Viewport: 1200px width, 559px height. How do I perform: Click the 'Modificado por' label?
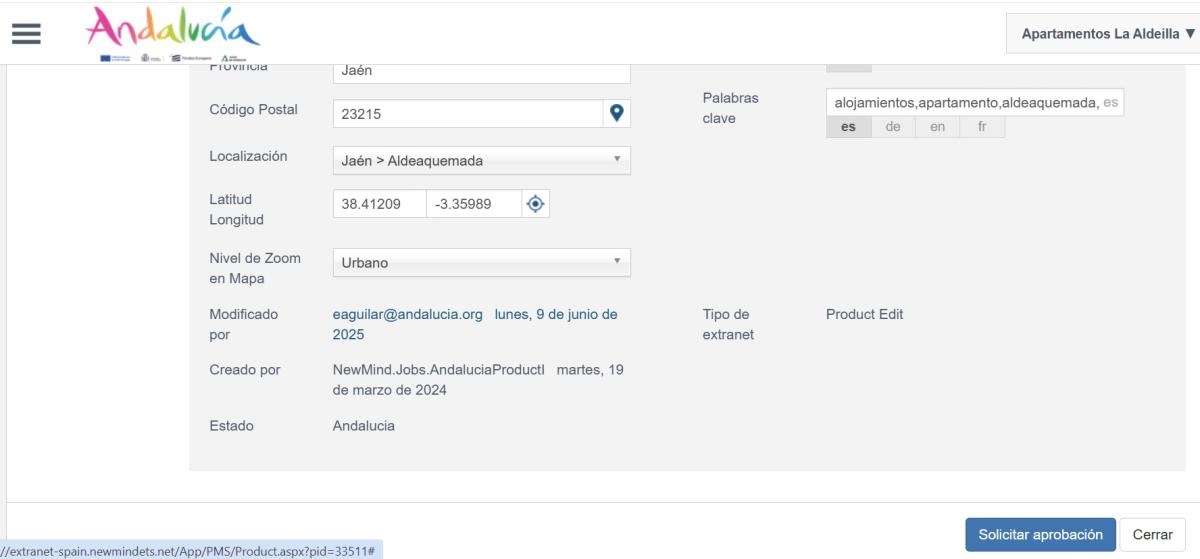244,324
